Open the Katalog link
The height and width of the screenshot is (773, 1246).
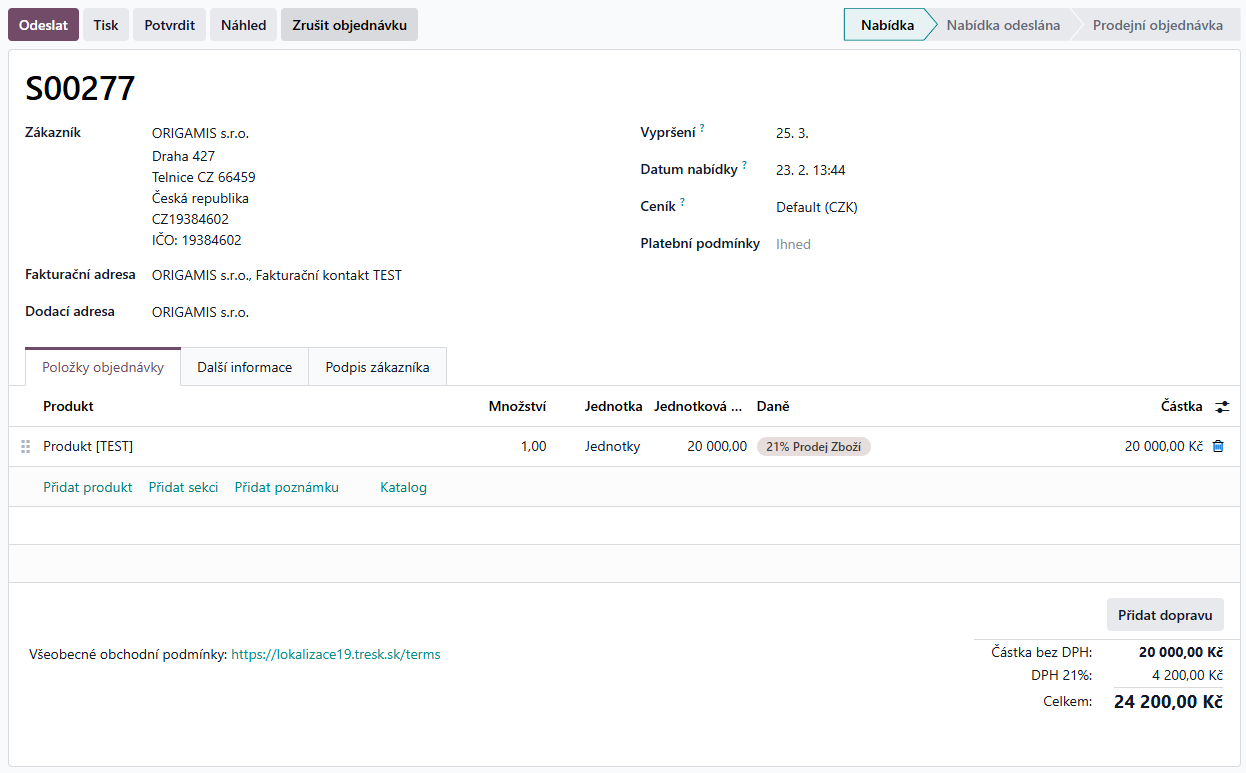(403, 487)
